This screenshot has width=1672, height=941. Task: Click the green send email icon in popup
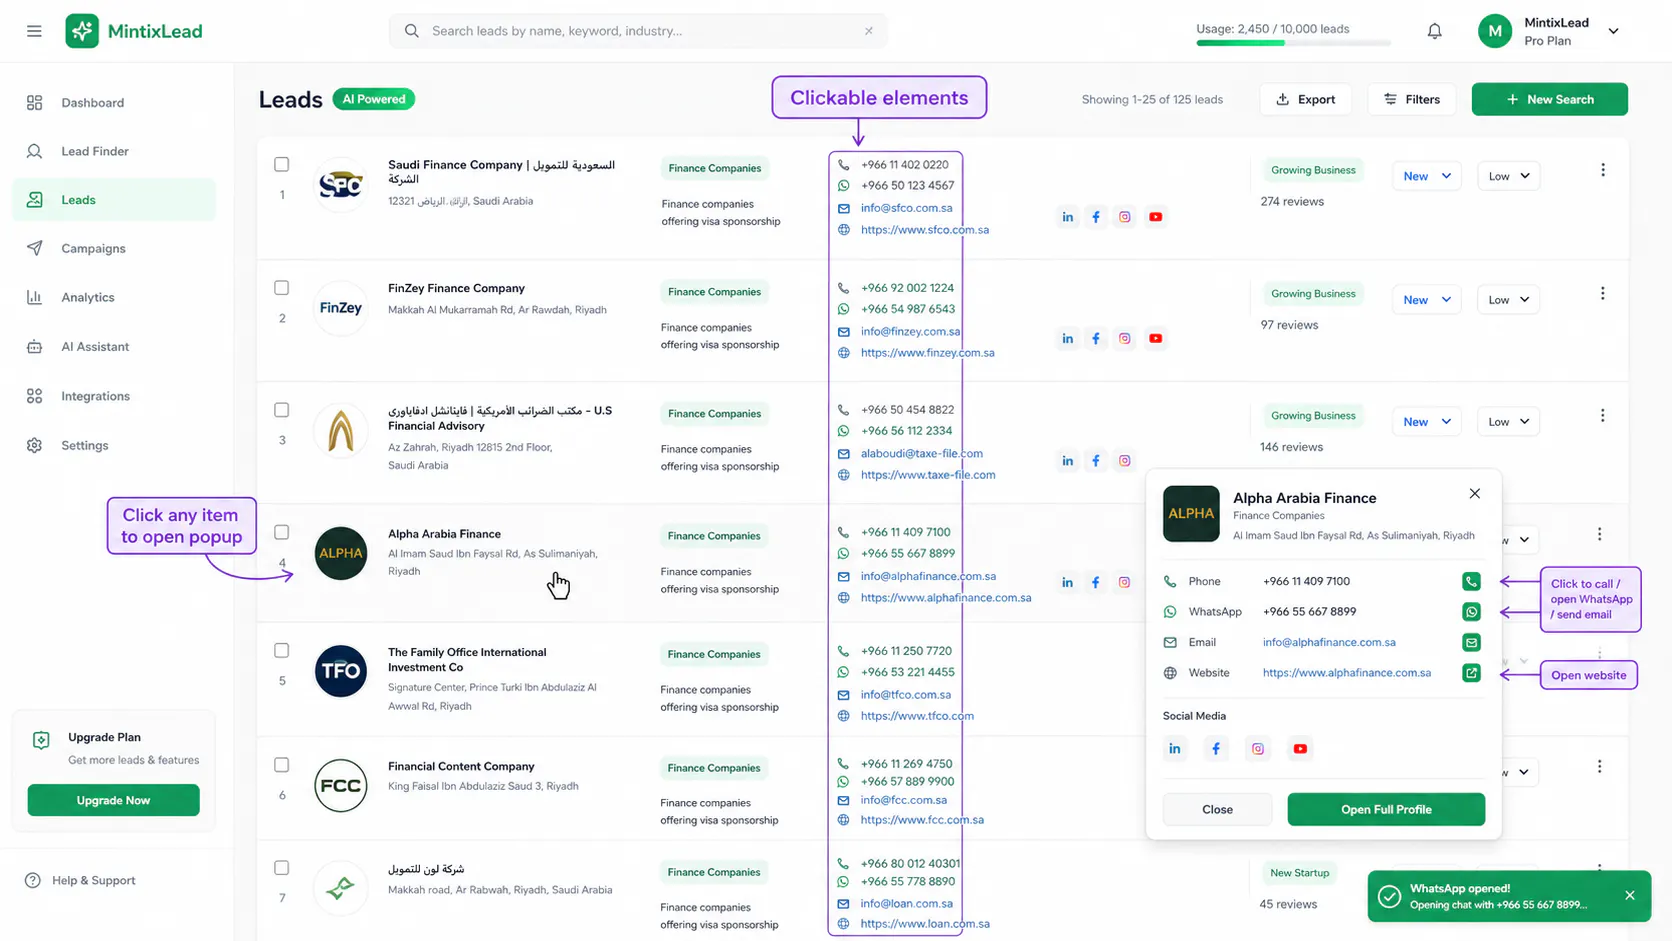[1471, 642]
